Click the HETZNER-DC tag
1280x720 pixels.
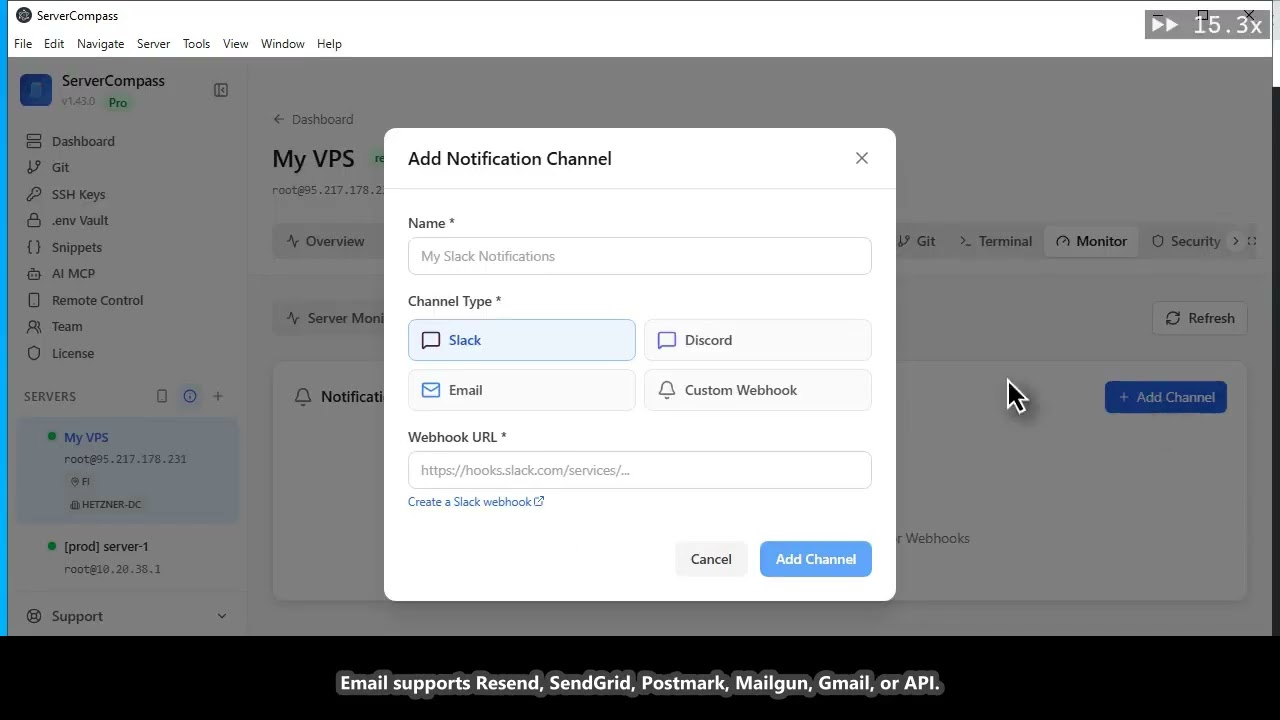(105, 504)
